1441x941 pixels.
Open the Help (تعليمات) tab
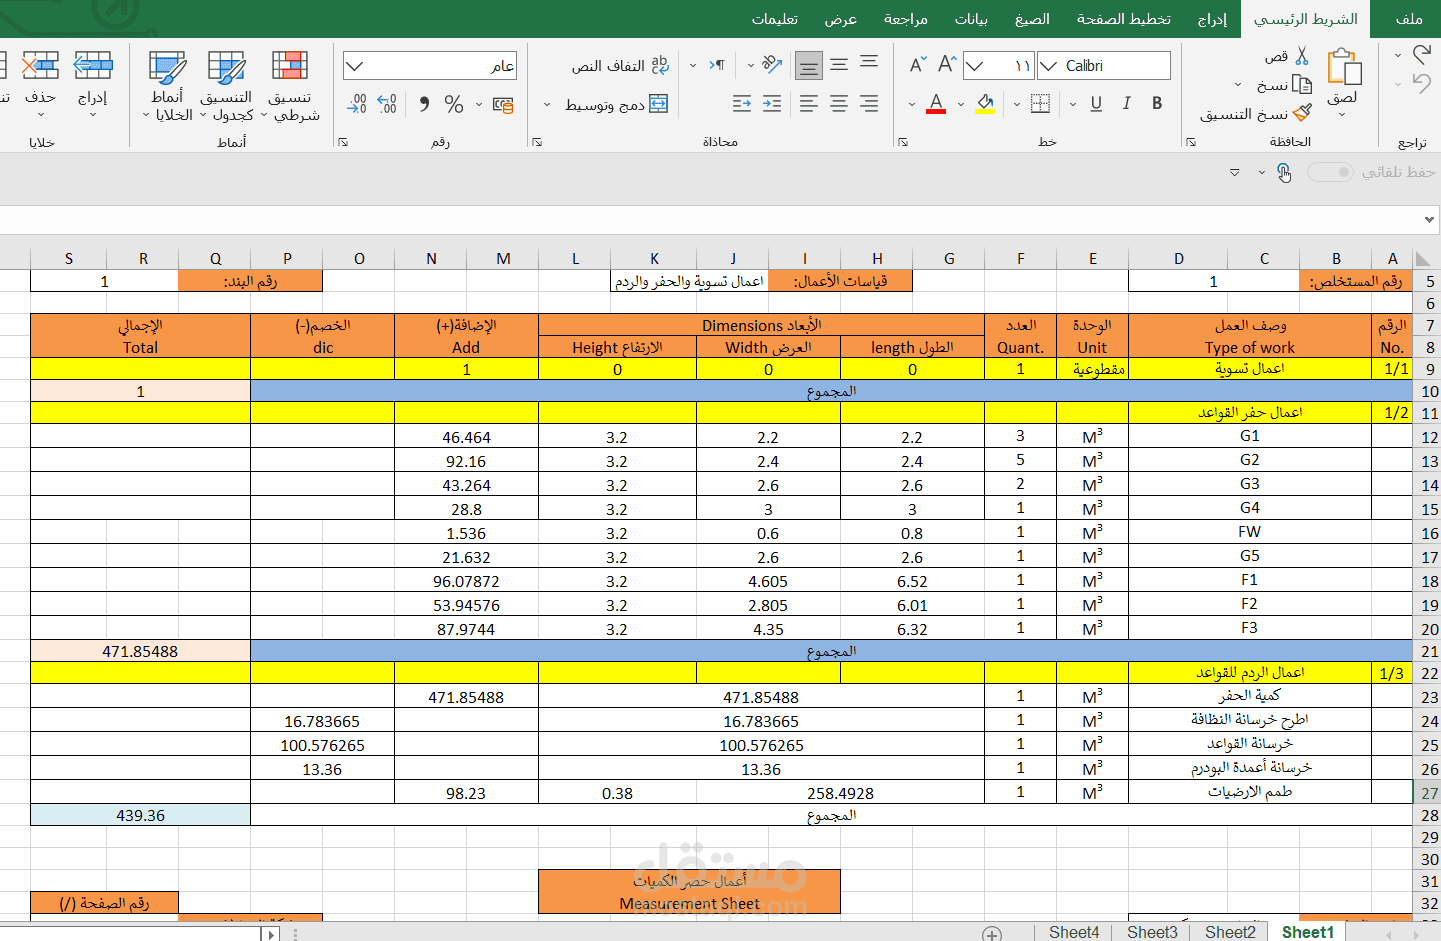click(775, 19)
